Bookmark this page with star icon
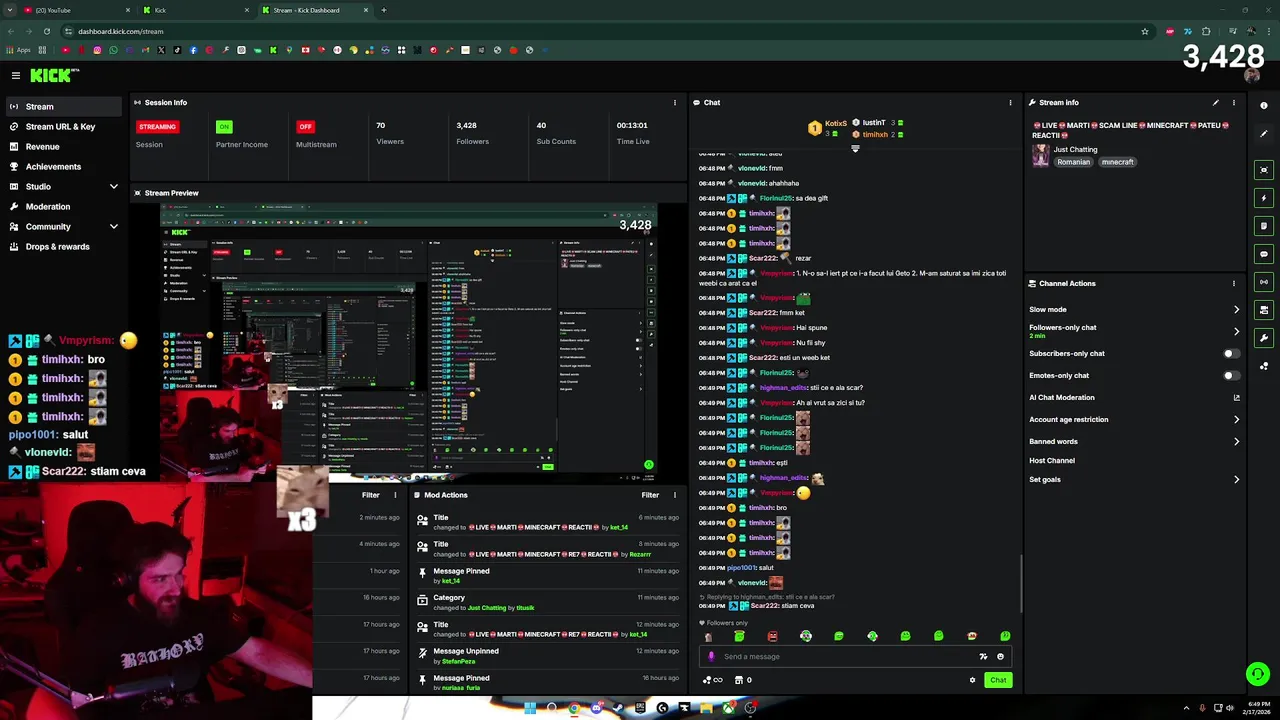This screenshot has height=720, width=1280. click(1145, 31)
